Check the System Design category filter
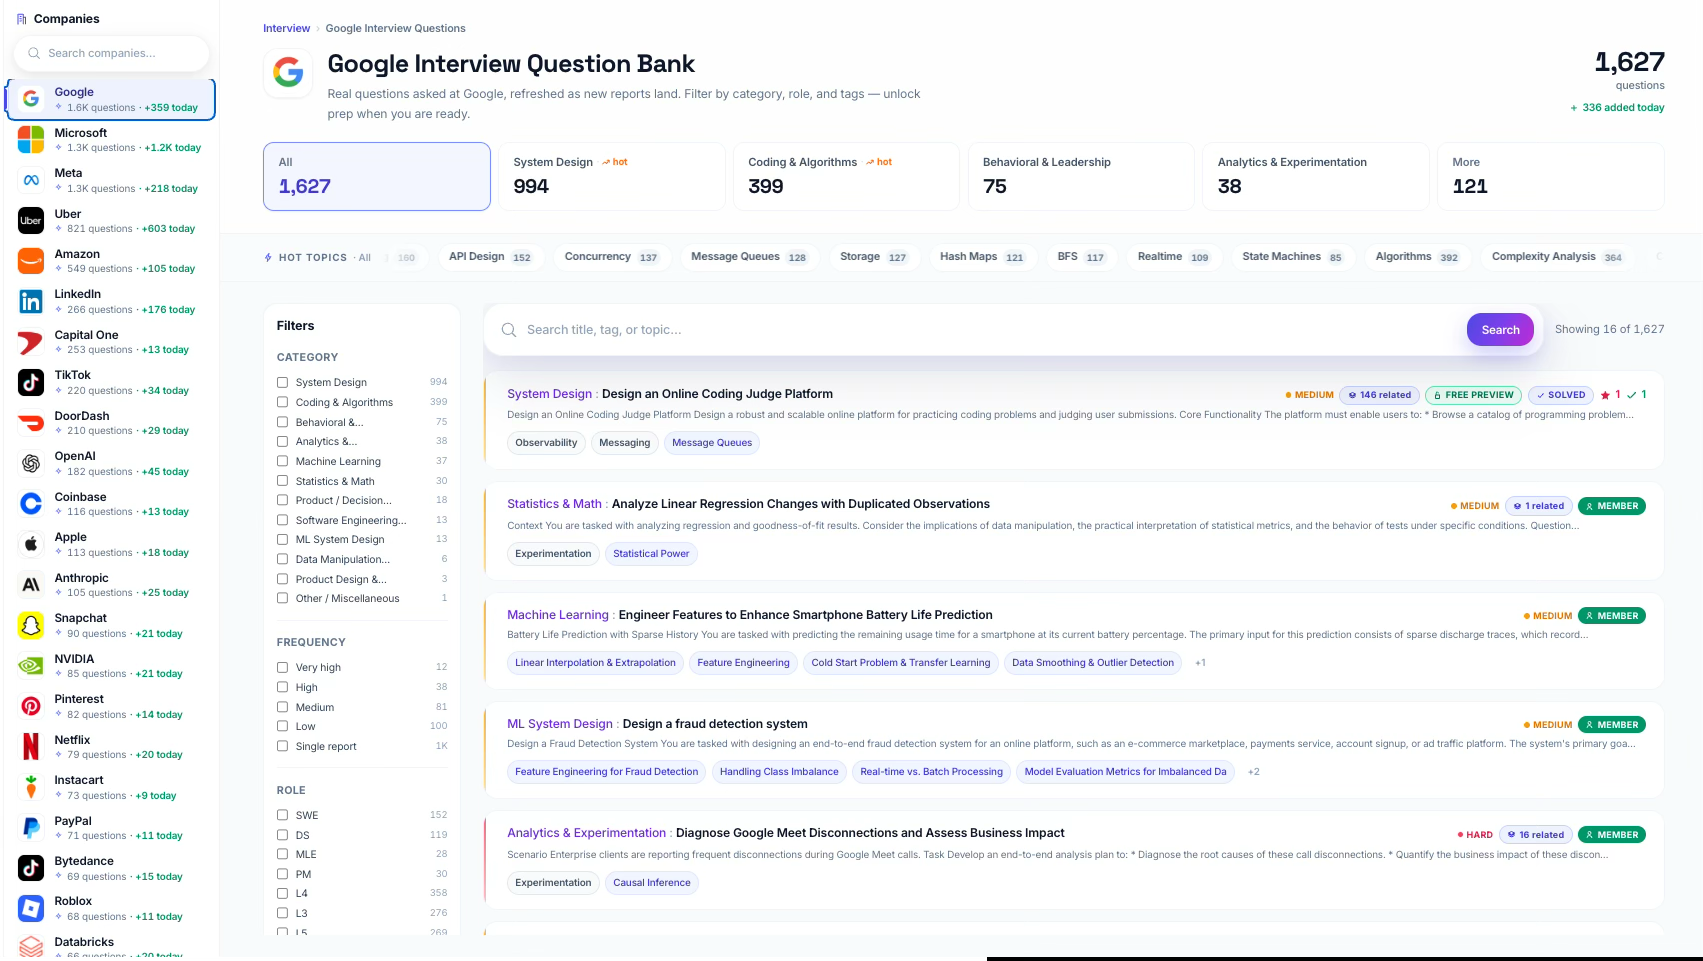This screenshot has height=961, width=1703. 283,382
